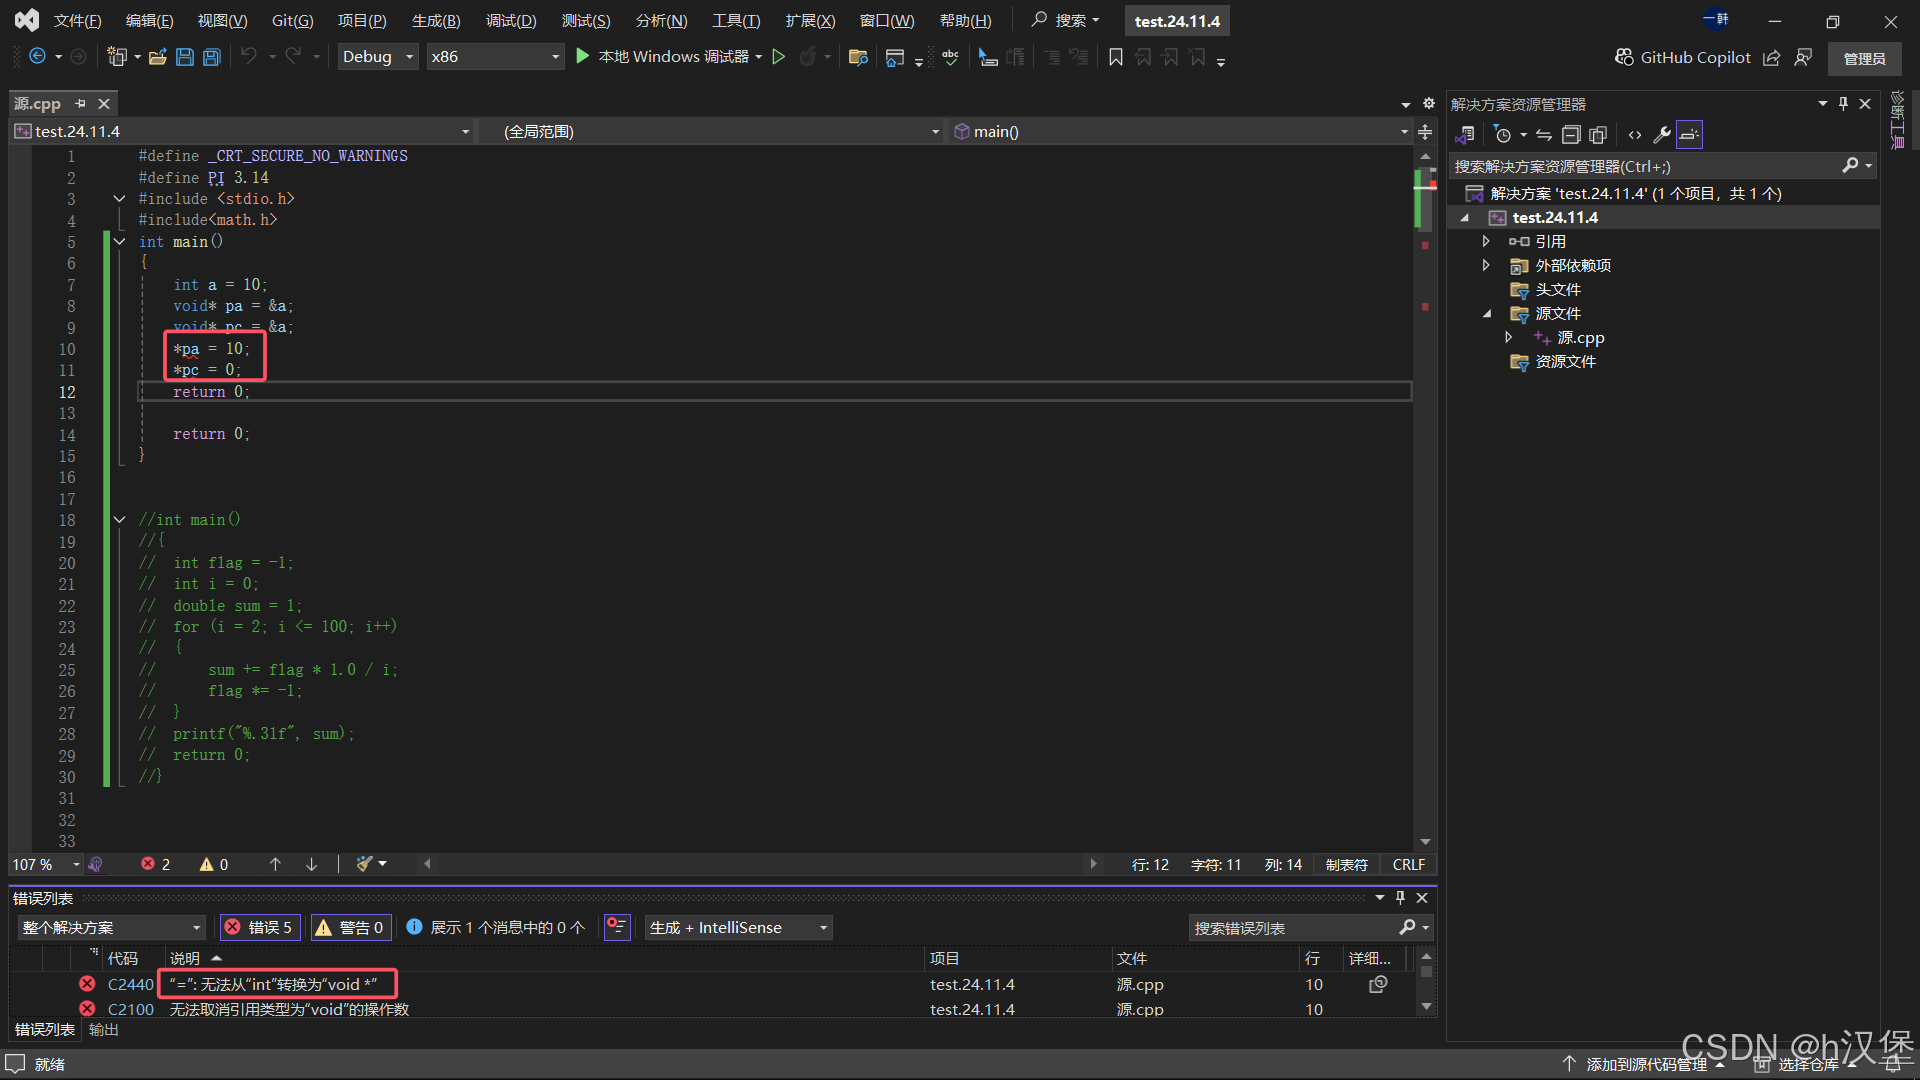Open the GitHub Copilot button
This screenshot has width=1920, height=1080.
pyautogui.click(x=1683, y=57)
